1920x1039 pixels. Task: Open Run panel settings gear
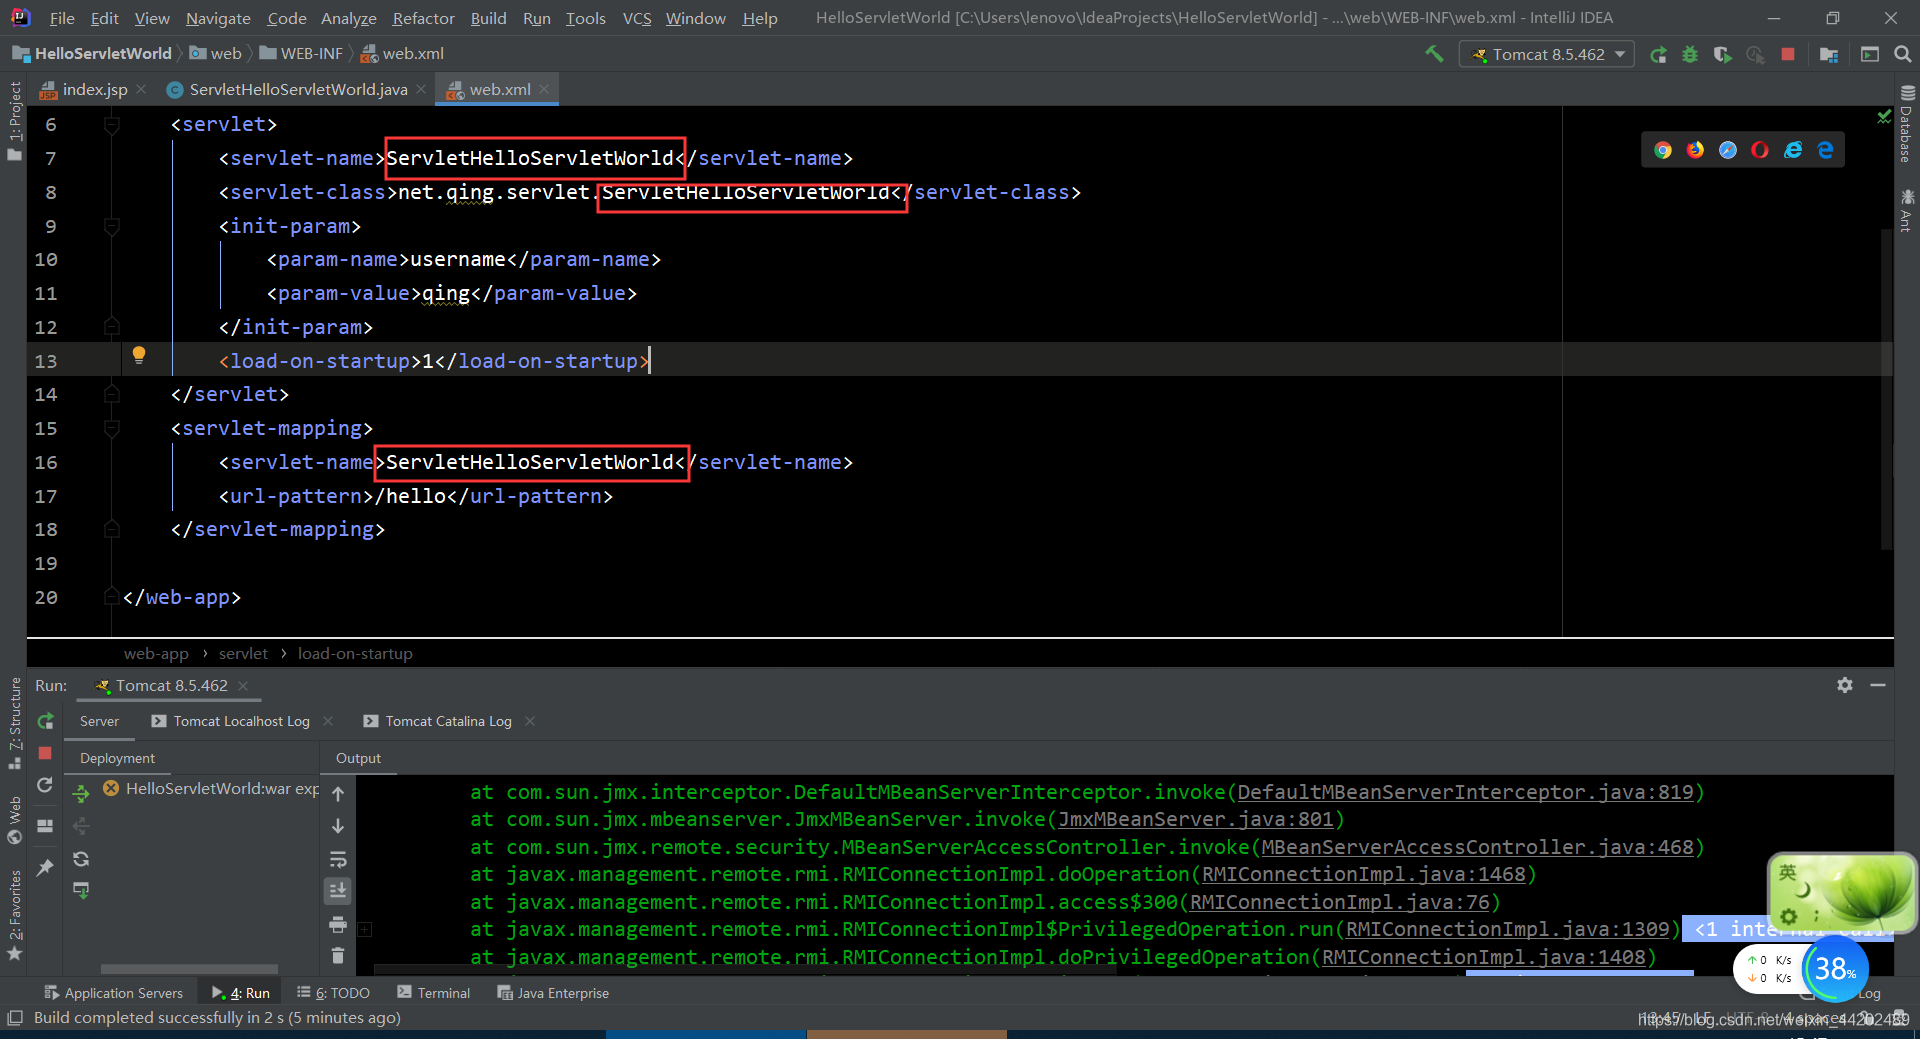point(1845,685)
